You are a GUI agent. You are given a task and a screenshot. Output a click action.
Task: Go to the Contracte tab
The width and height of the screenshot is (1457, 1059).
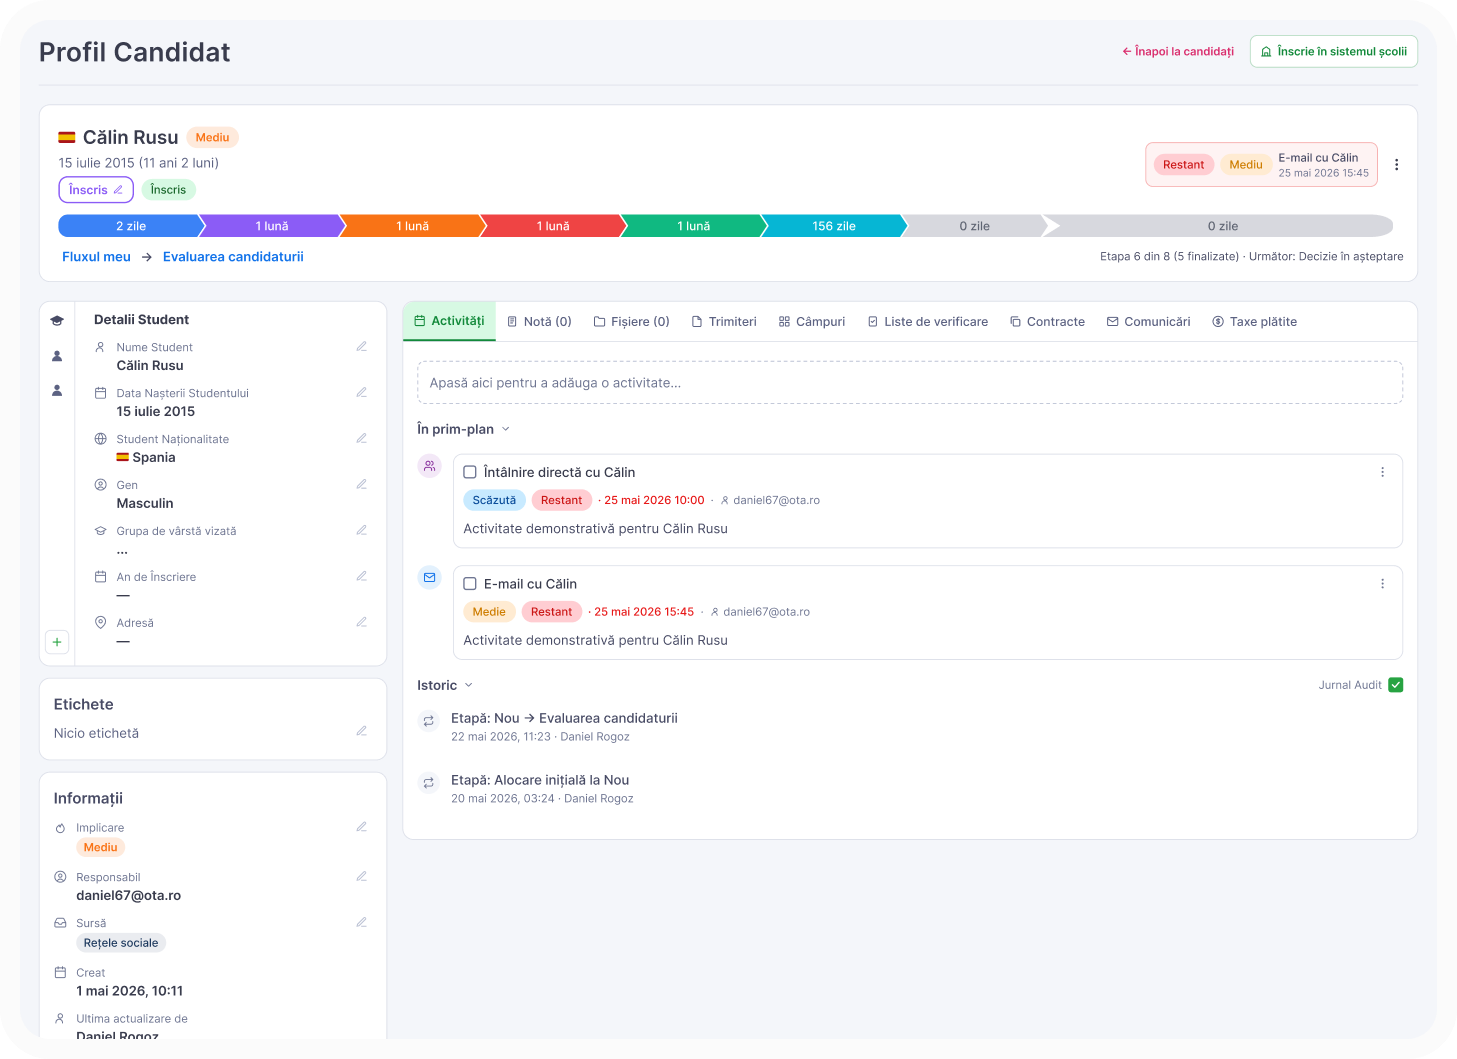point(1047,322)
